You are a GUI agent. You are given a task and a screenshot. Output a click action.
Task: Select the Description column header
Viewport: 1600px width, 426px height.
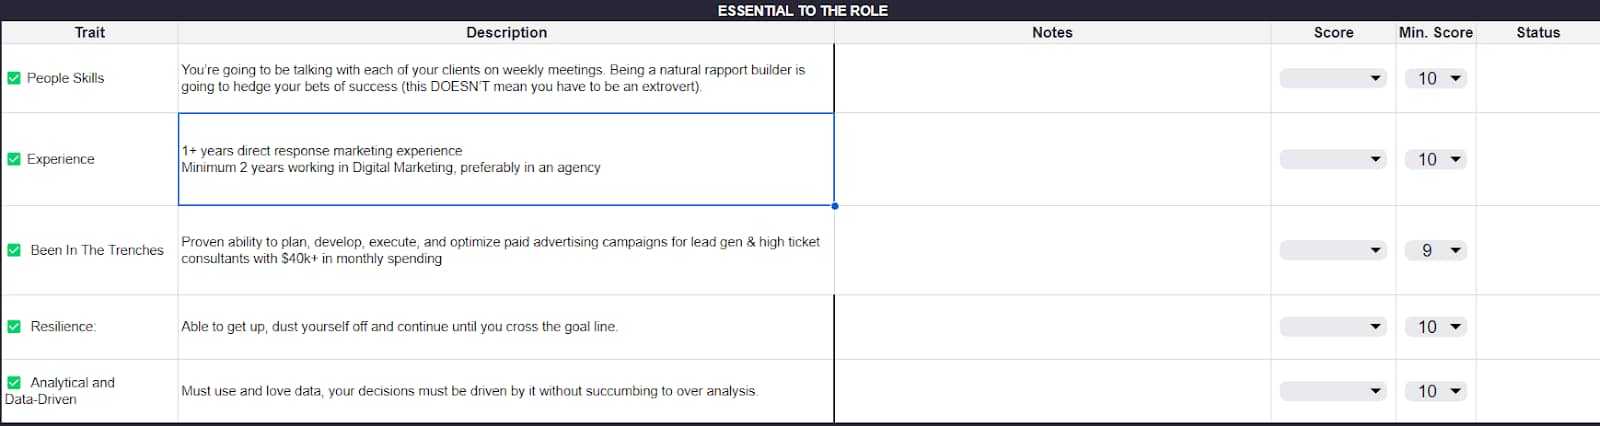point(506,32)
